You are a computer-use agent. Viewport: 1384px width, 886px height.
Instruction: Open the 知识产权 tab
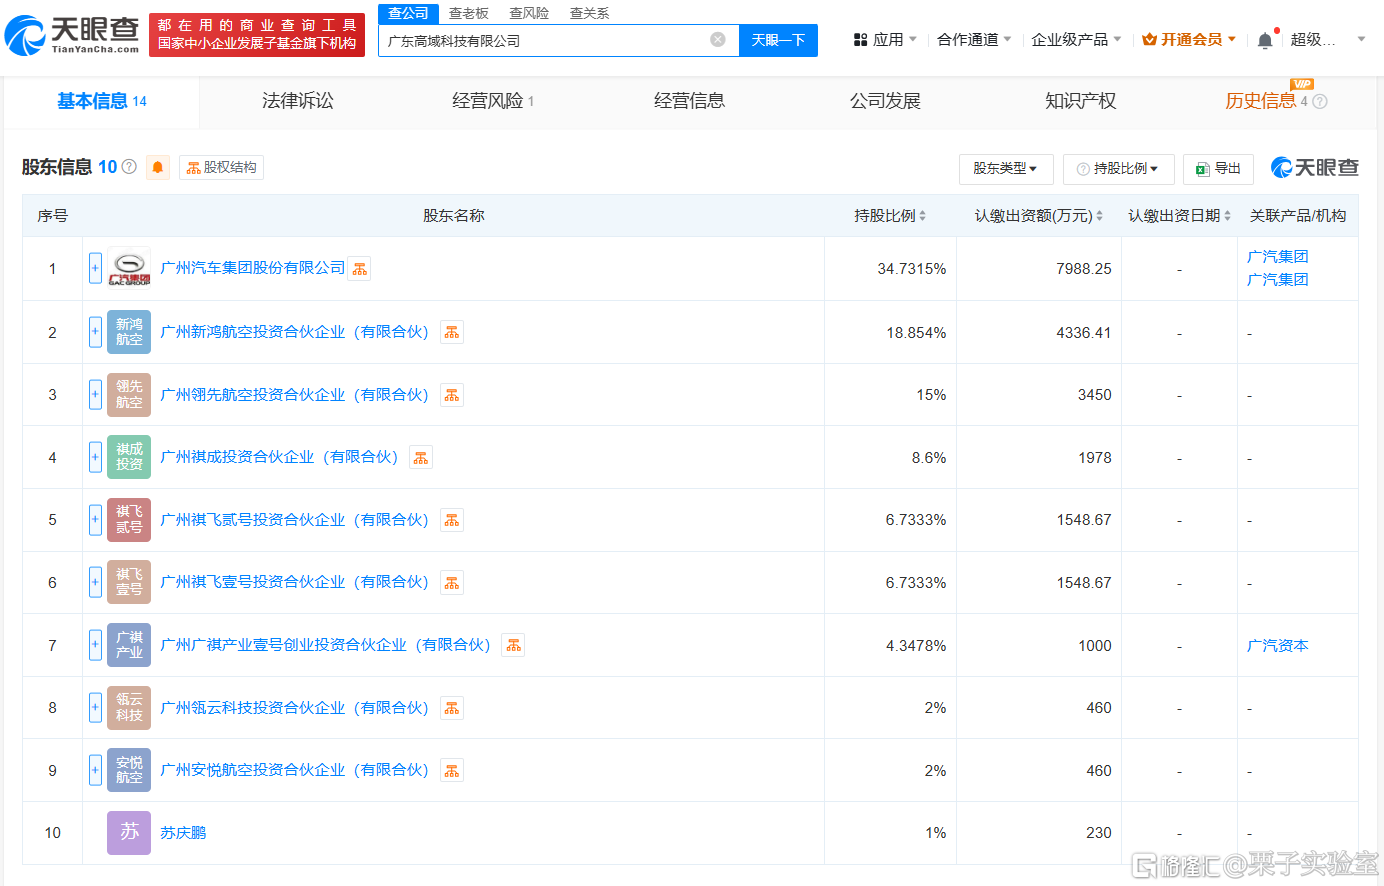tap(1081, 101)
